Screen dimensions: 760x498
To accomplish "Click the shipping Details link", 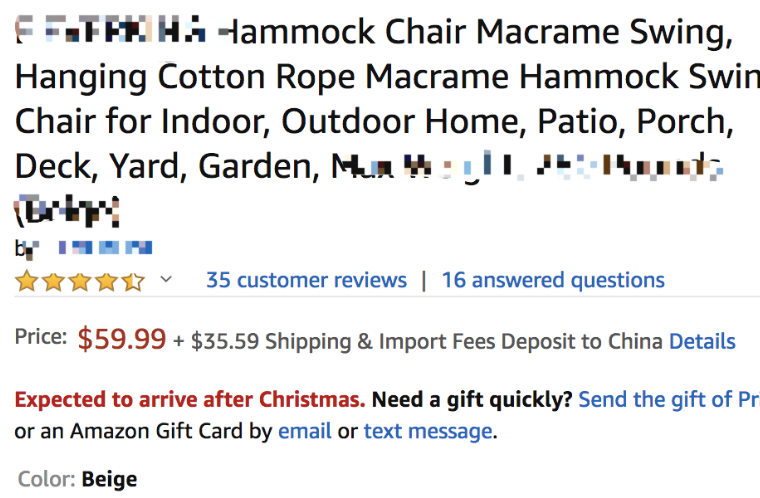I will point(702,341).
